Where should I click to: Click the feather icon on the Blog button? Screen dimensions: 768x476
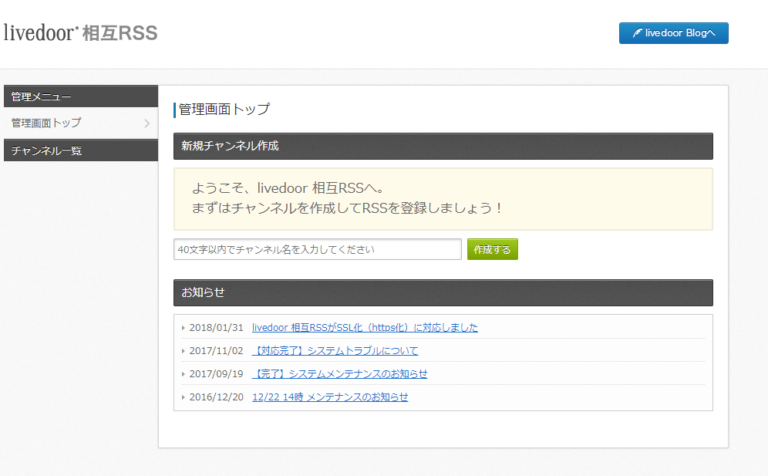pos(636,33)
